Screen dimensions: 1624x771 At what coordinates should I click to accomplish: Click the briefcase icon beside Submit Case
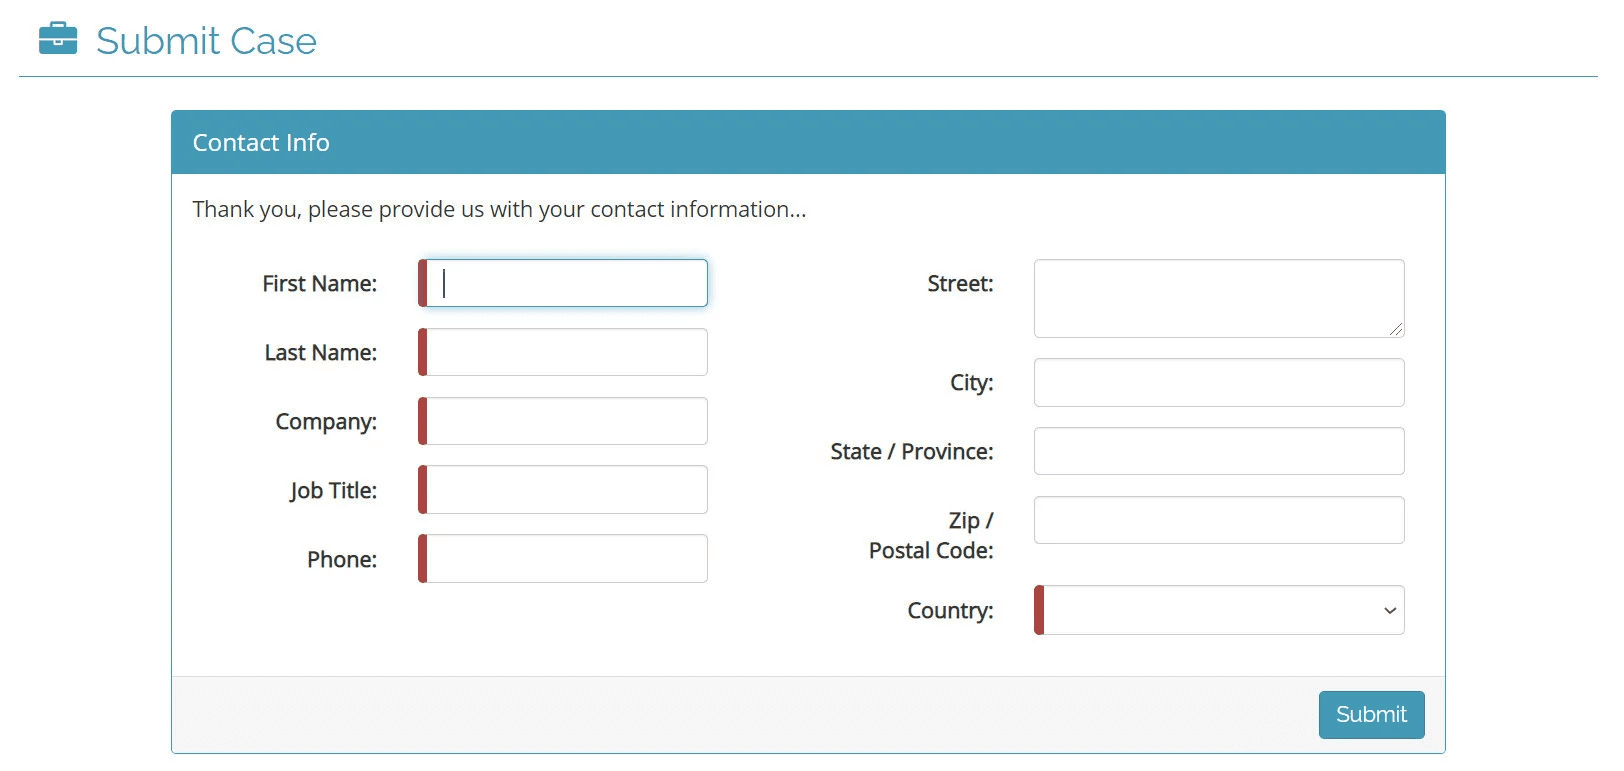click(58, 39)
